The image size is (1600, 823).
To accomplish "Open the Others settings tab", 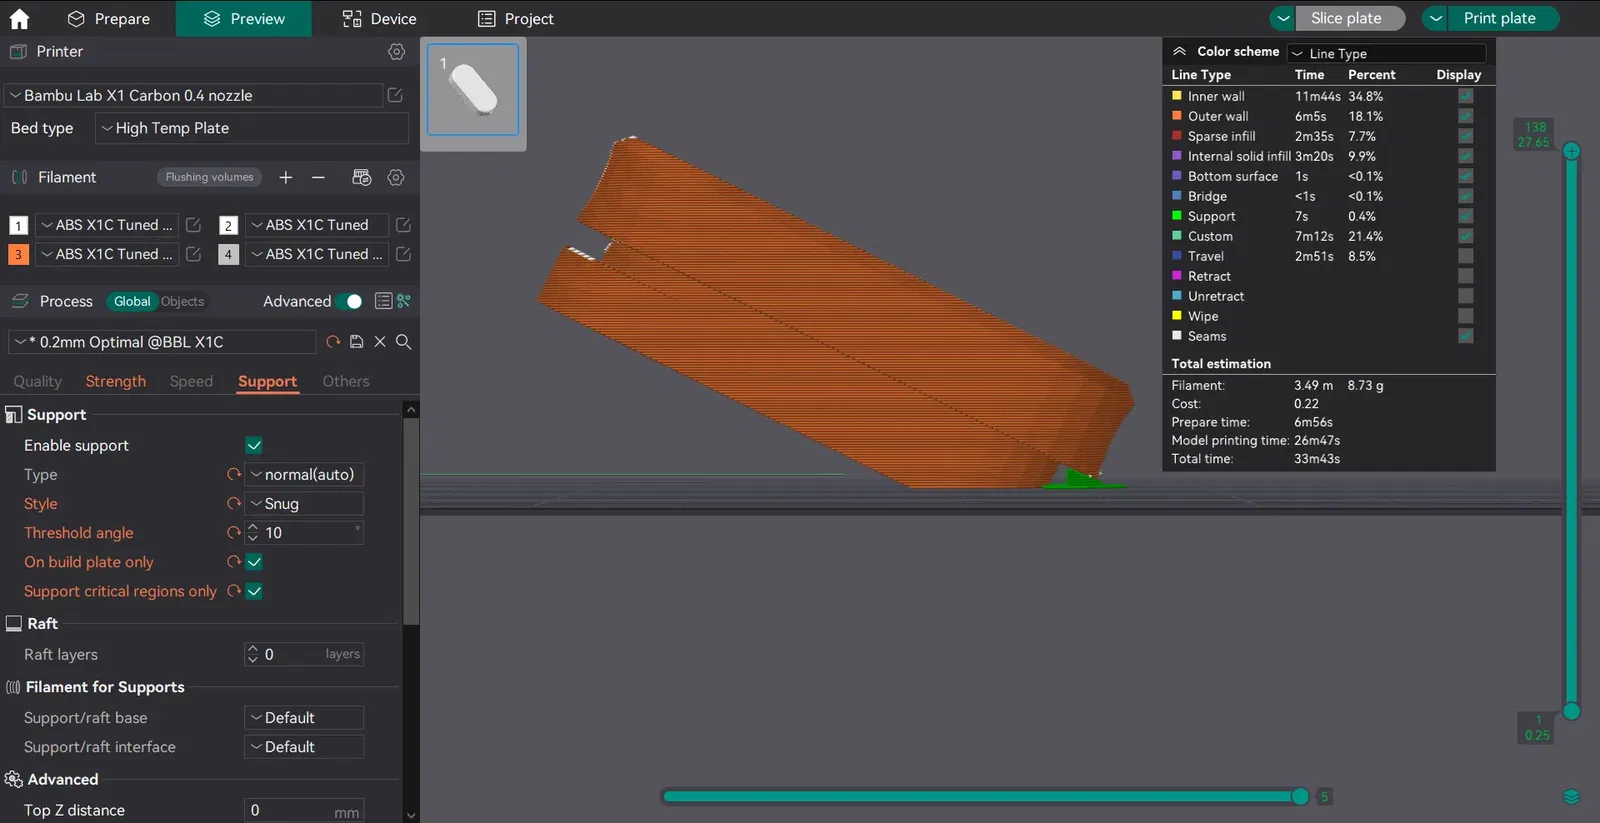I will tap(346, 381).
